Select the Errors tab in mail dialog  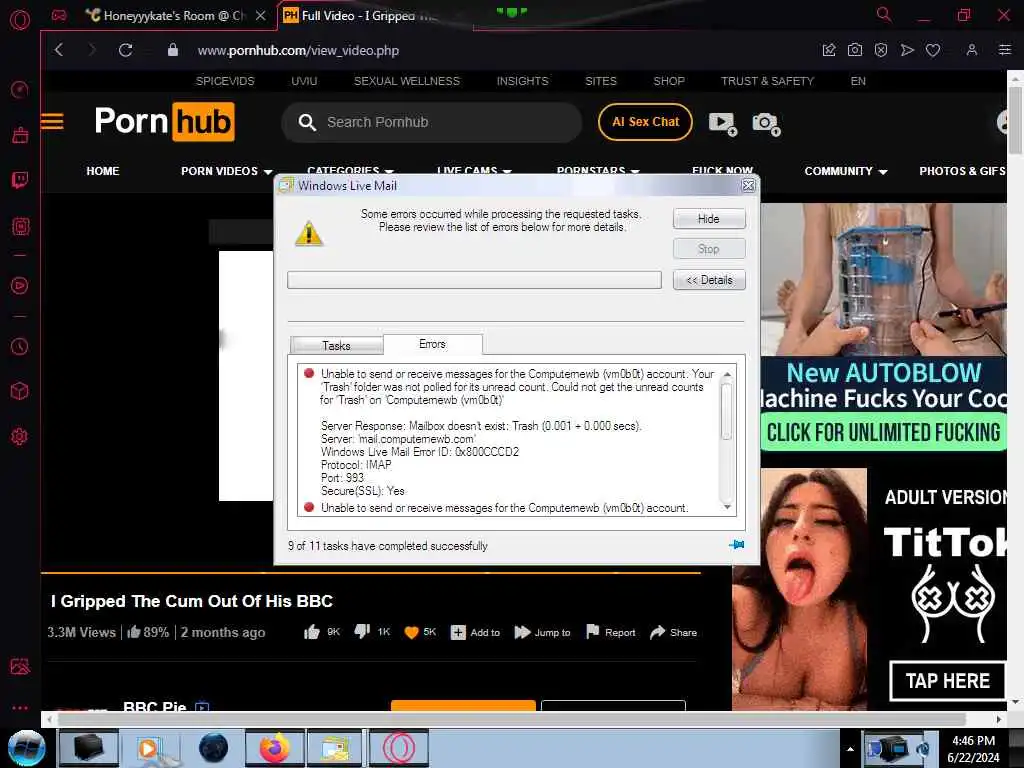click(432, 344)
